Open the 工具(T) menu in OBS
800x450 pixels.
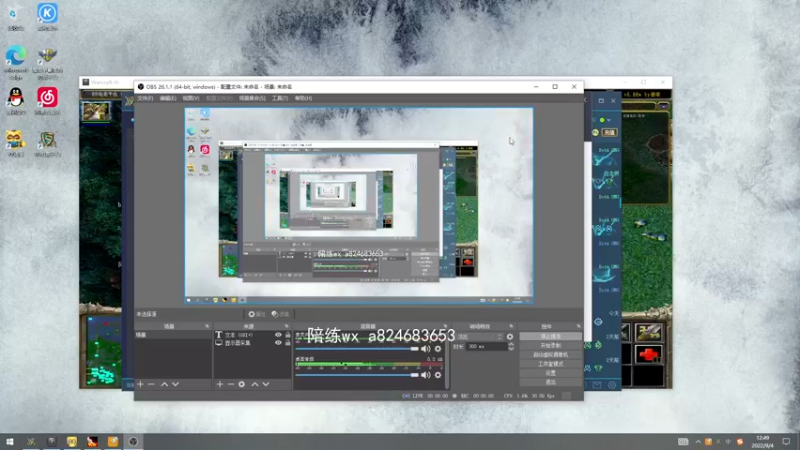point(280,98)
